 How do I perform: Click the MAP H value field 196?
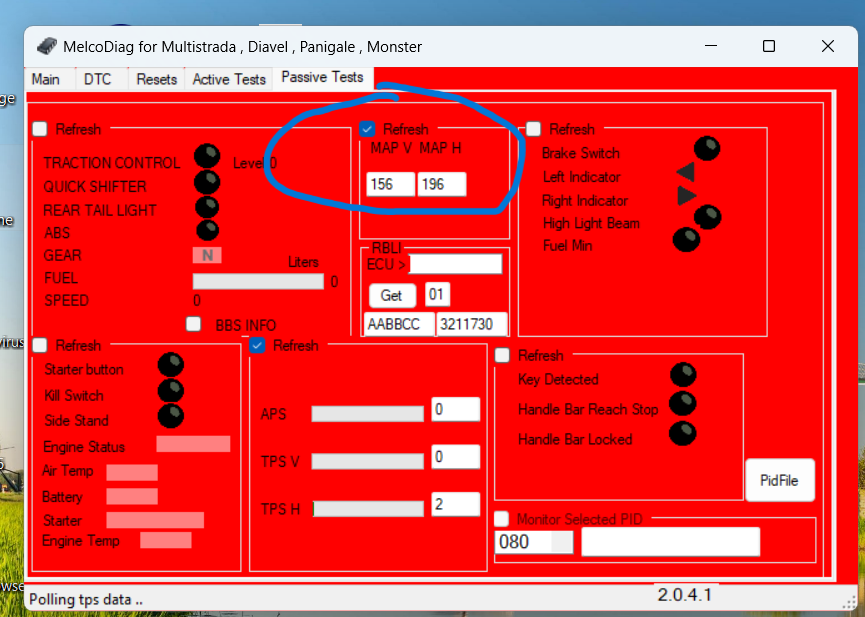[442, 184]
